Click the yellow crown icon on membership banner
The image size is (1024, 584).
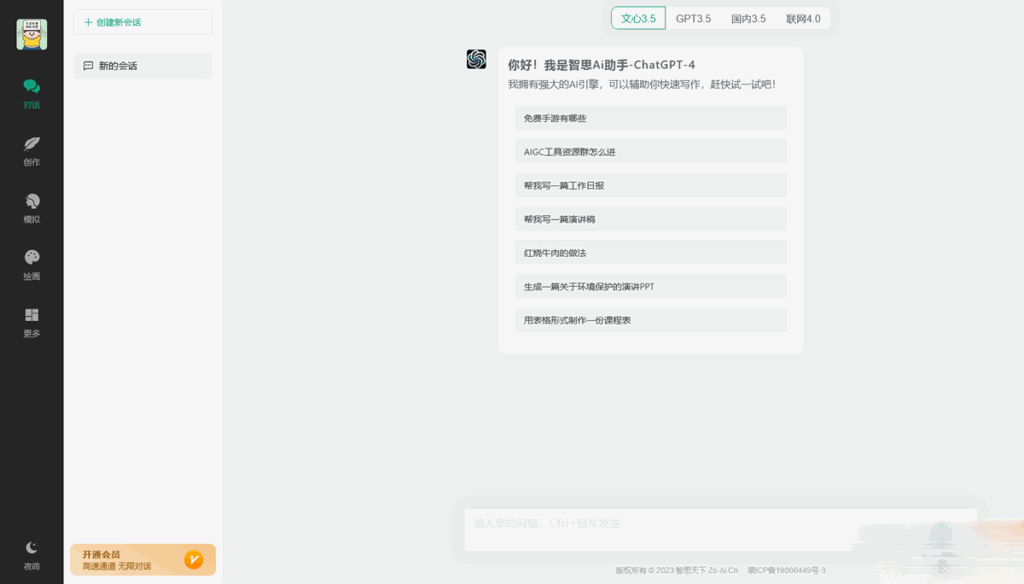(x=196, y=560)
